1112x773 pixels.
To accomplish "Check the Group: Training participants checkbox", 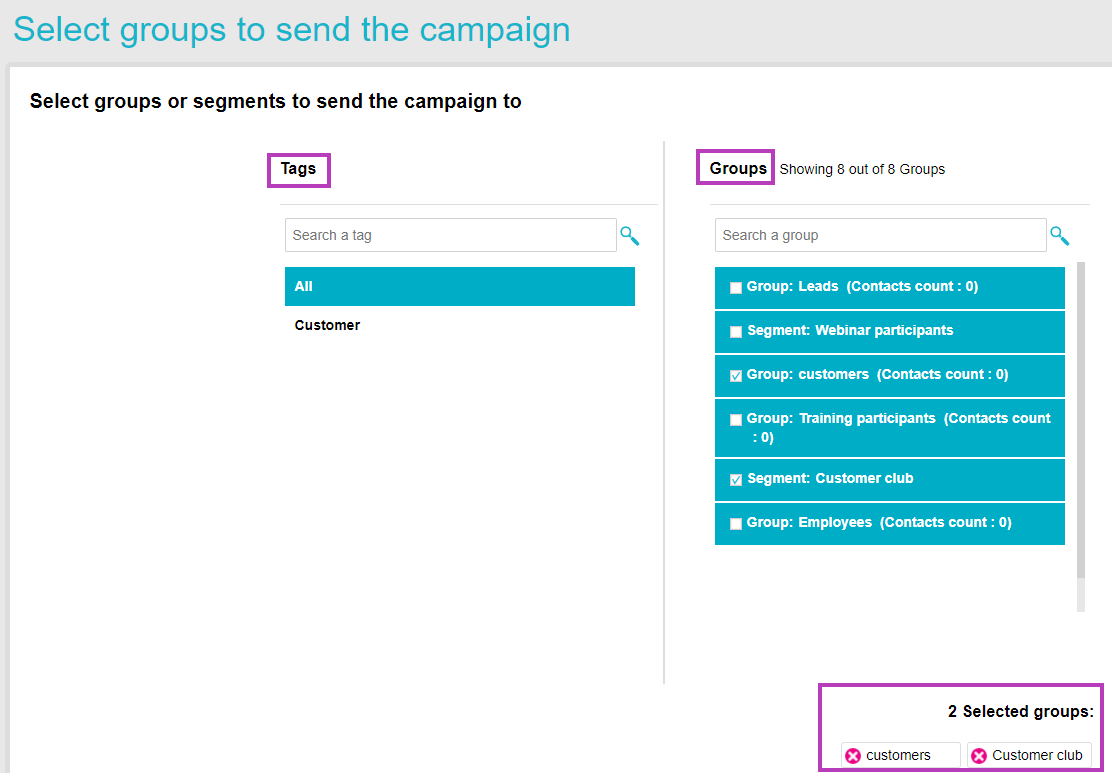I will [x=735, y=419].
